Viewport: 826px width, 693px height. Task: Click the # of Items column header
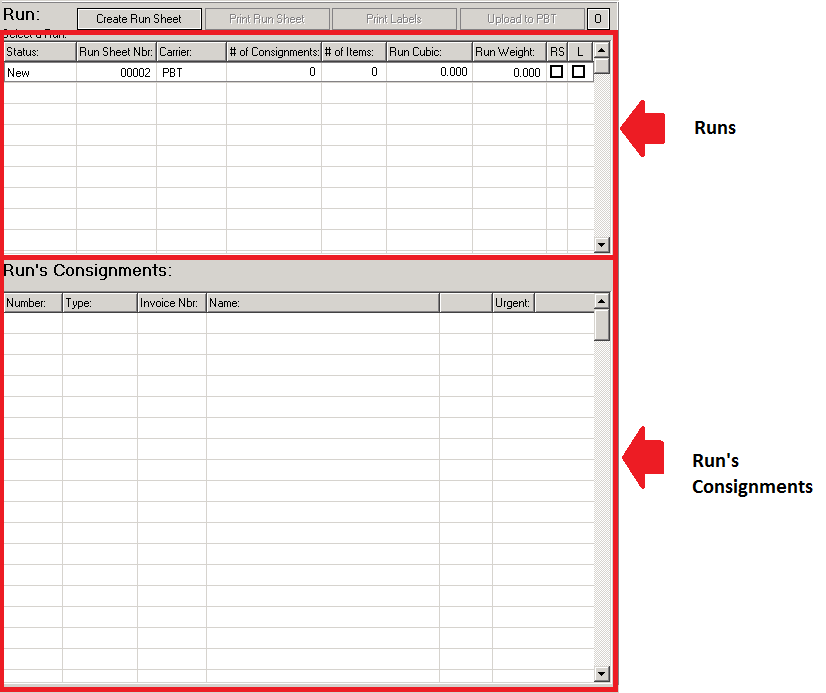[354, 52]
